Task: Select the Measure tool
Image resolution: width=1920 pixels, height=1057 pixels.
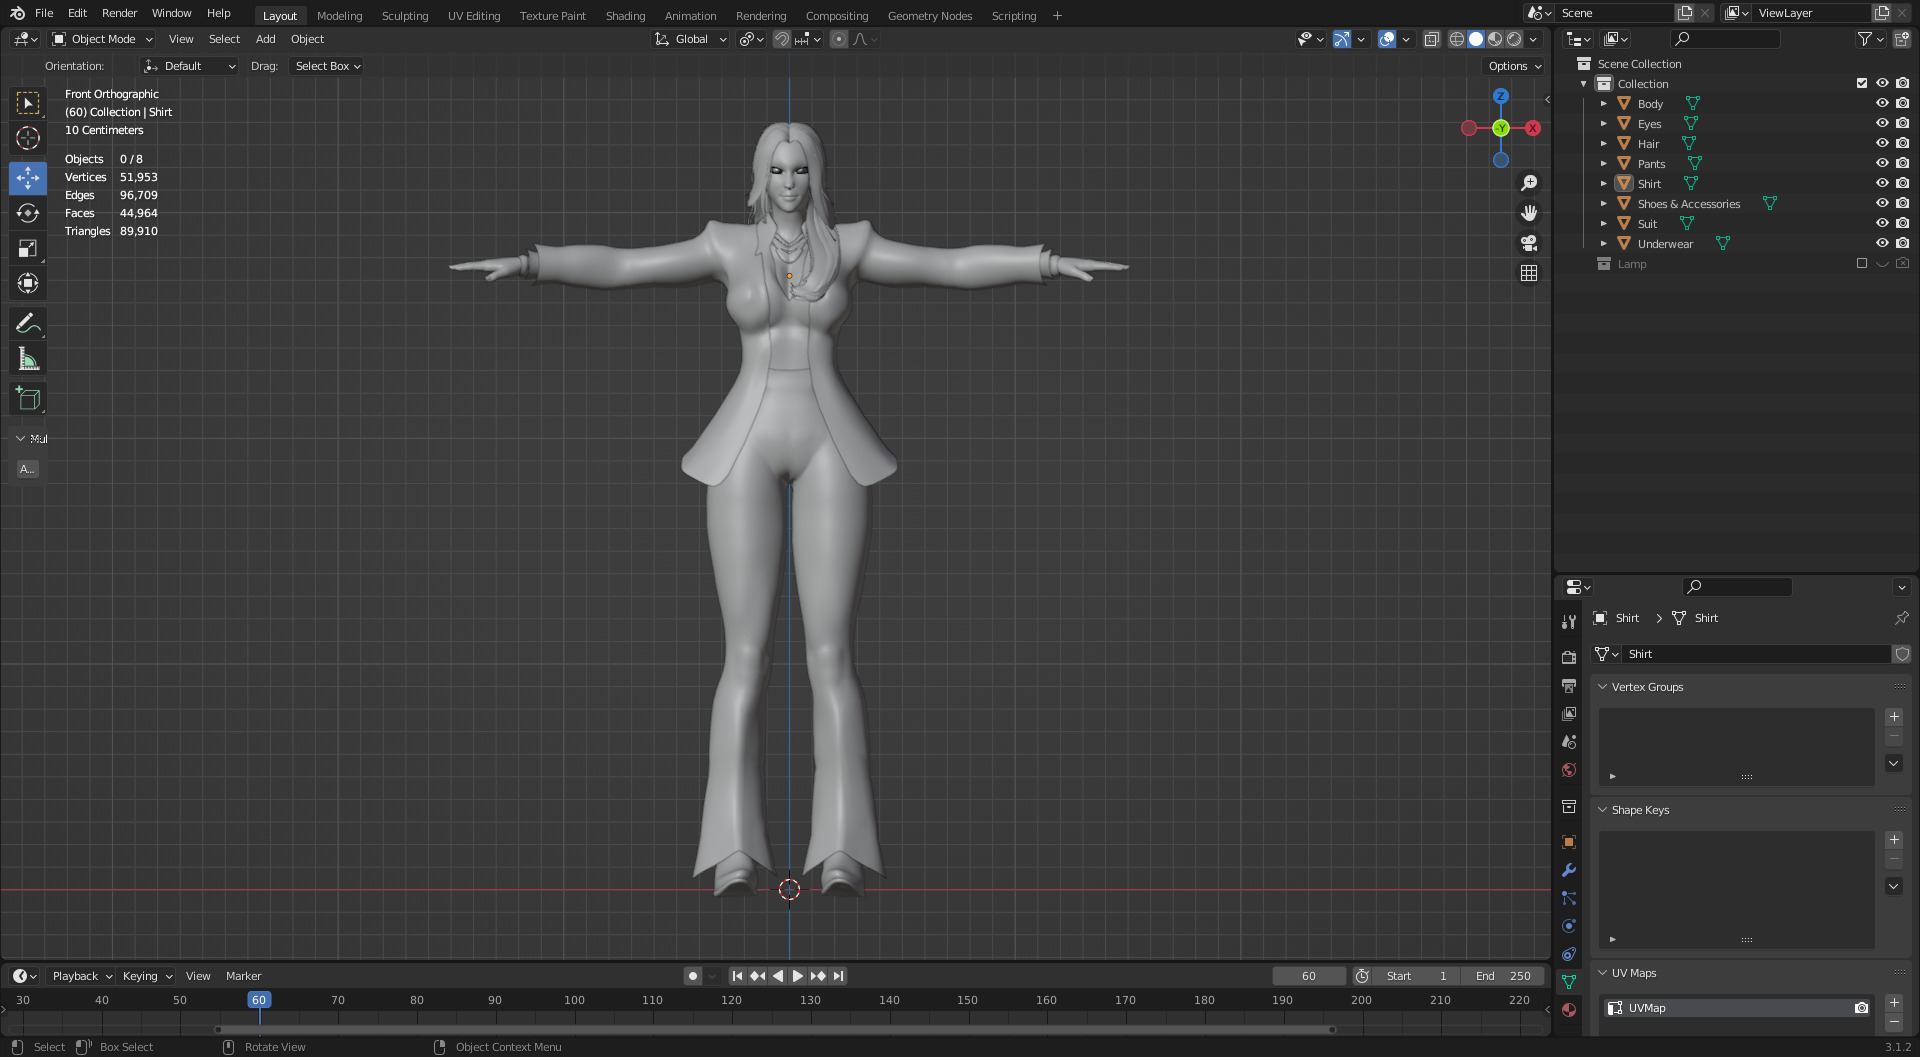Action: 28,359
